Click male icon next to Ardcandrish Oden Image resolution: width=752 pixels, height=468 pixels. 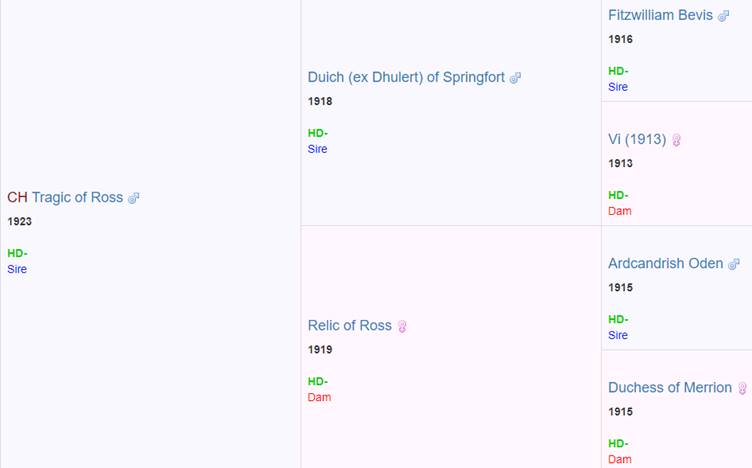(733, 264)
